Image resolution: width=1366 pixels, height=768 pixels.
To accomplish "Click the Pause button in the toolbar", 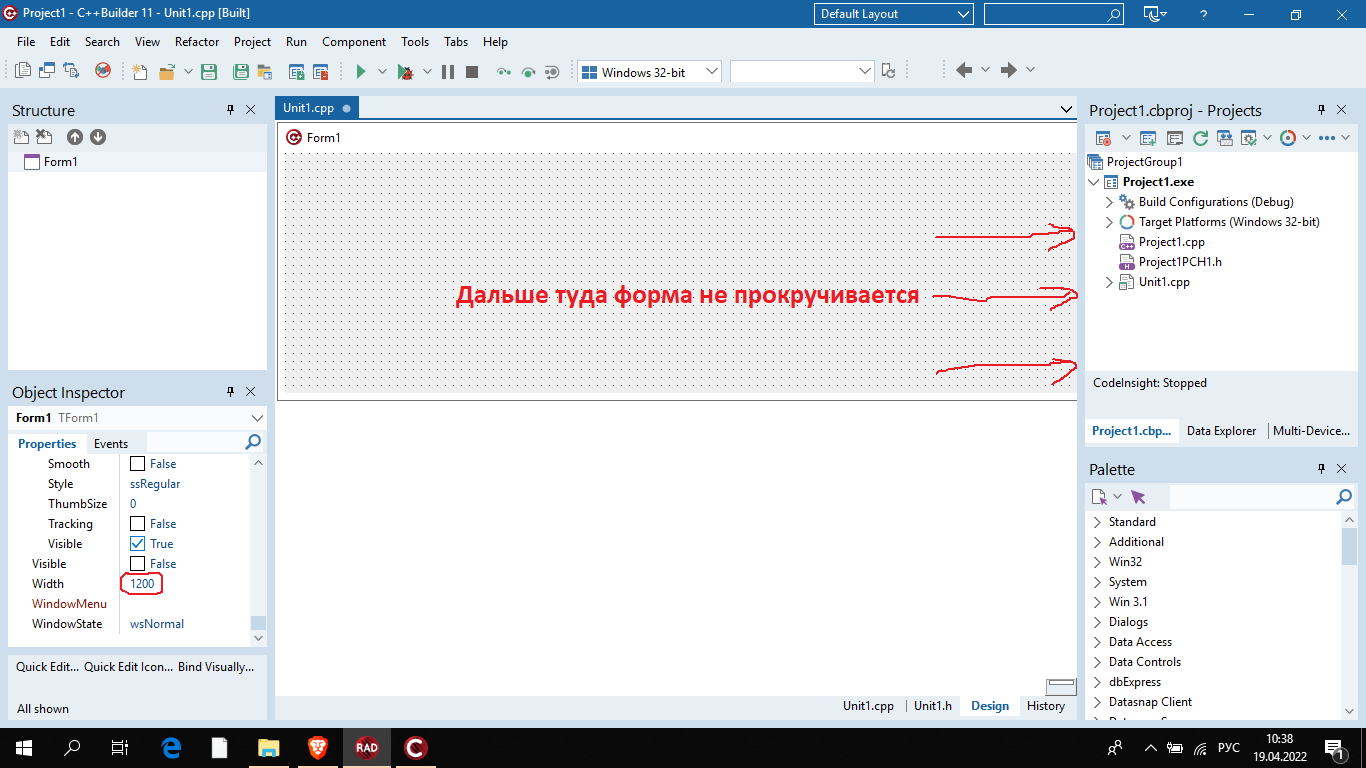I will (448, 71).
